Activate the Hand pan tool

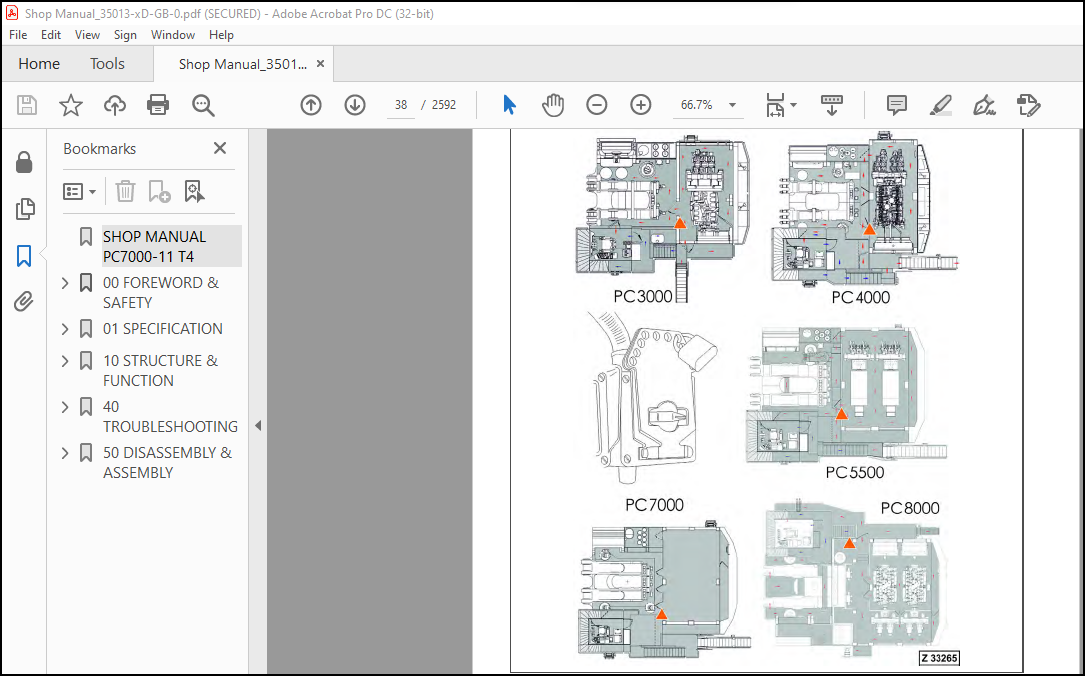pyautogui.click(x=553, y=105)
